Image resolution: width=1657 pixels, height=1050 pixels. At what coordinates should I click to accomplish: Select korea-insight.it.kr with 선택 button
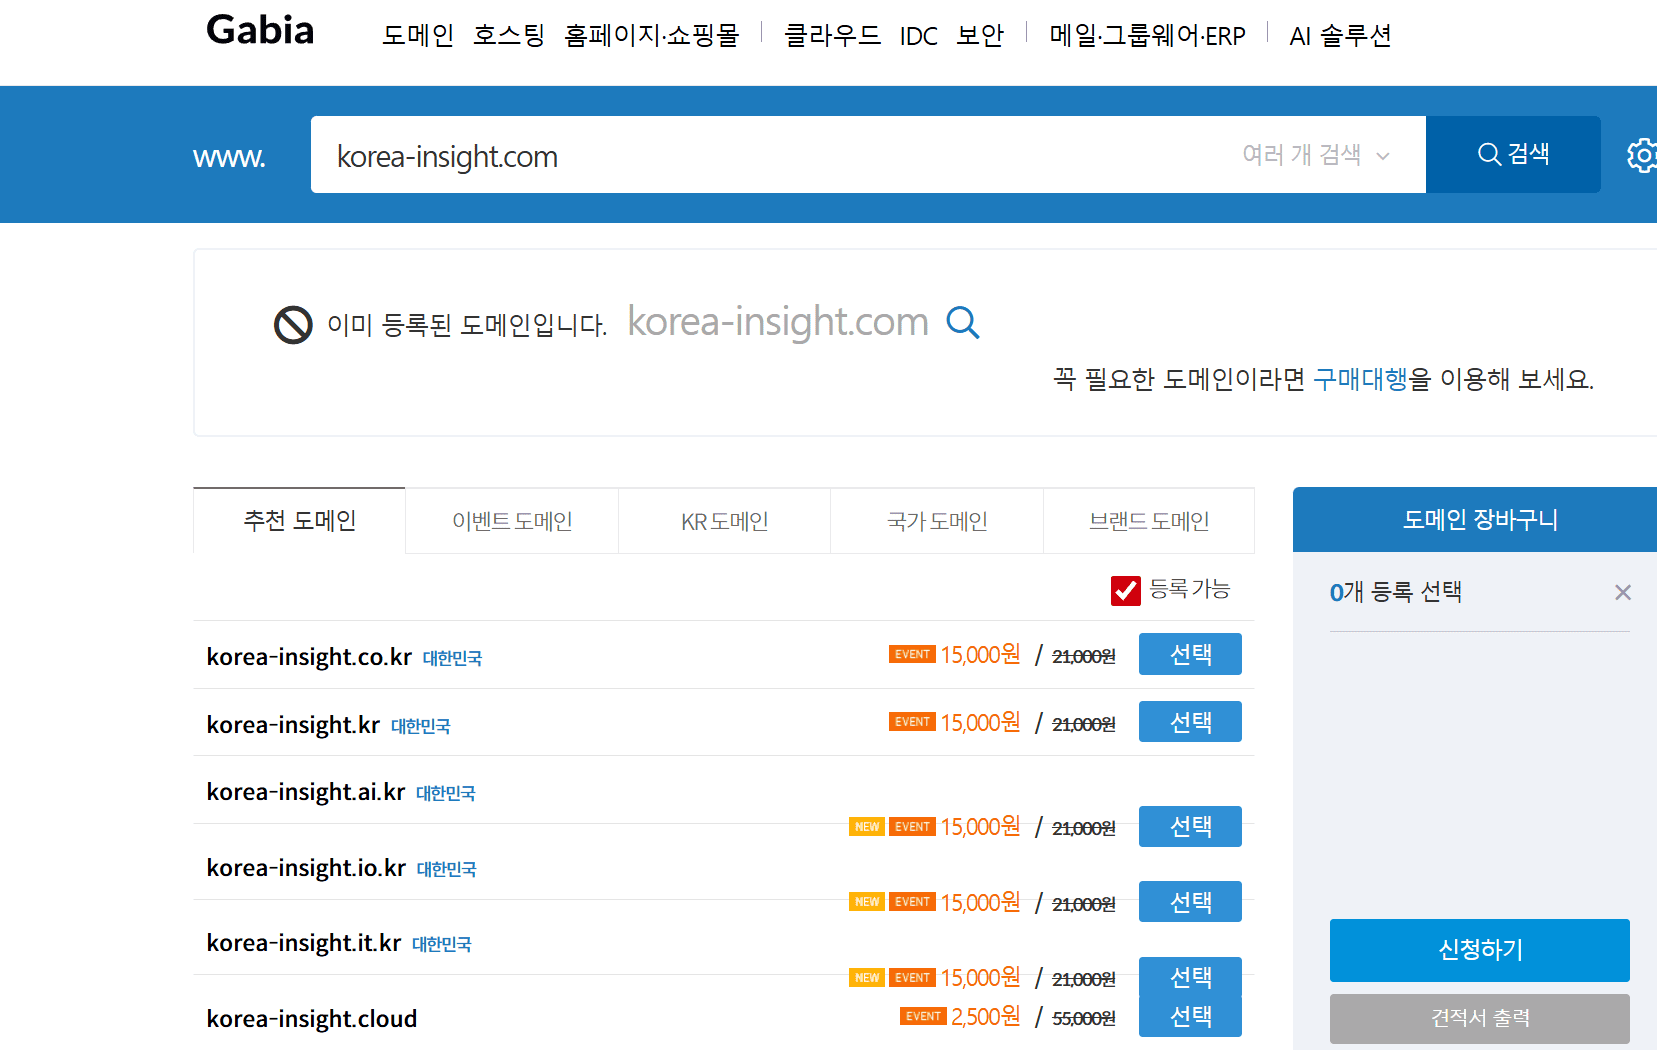1190,976
